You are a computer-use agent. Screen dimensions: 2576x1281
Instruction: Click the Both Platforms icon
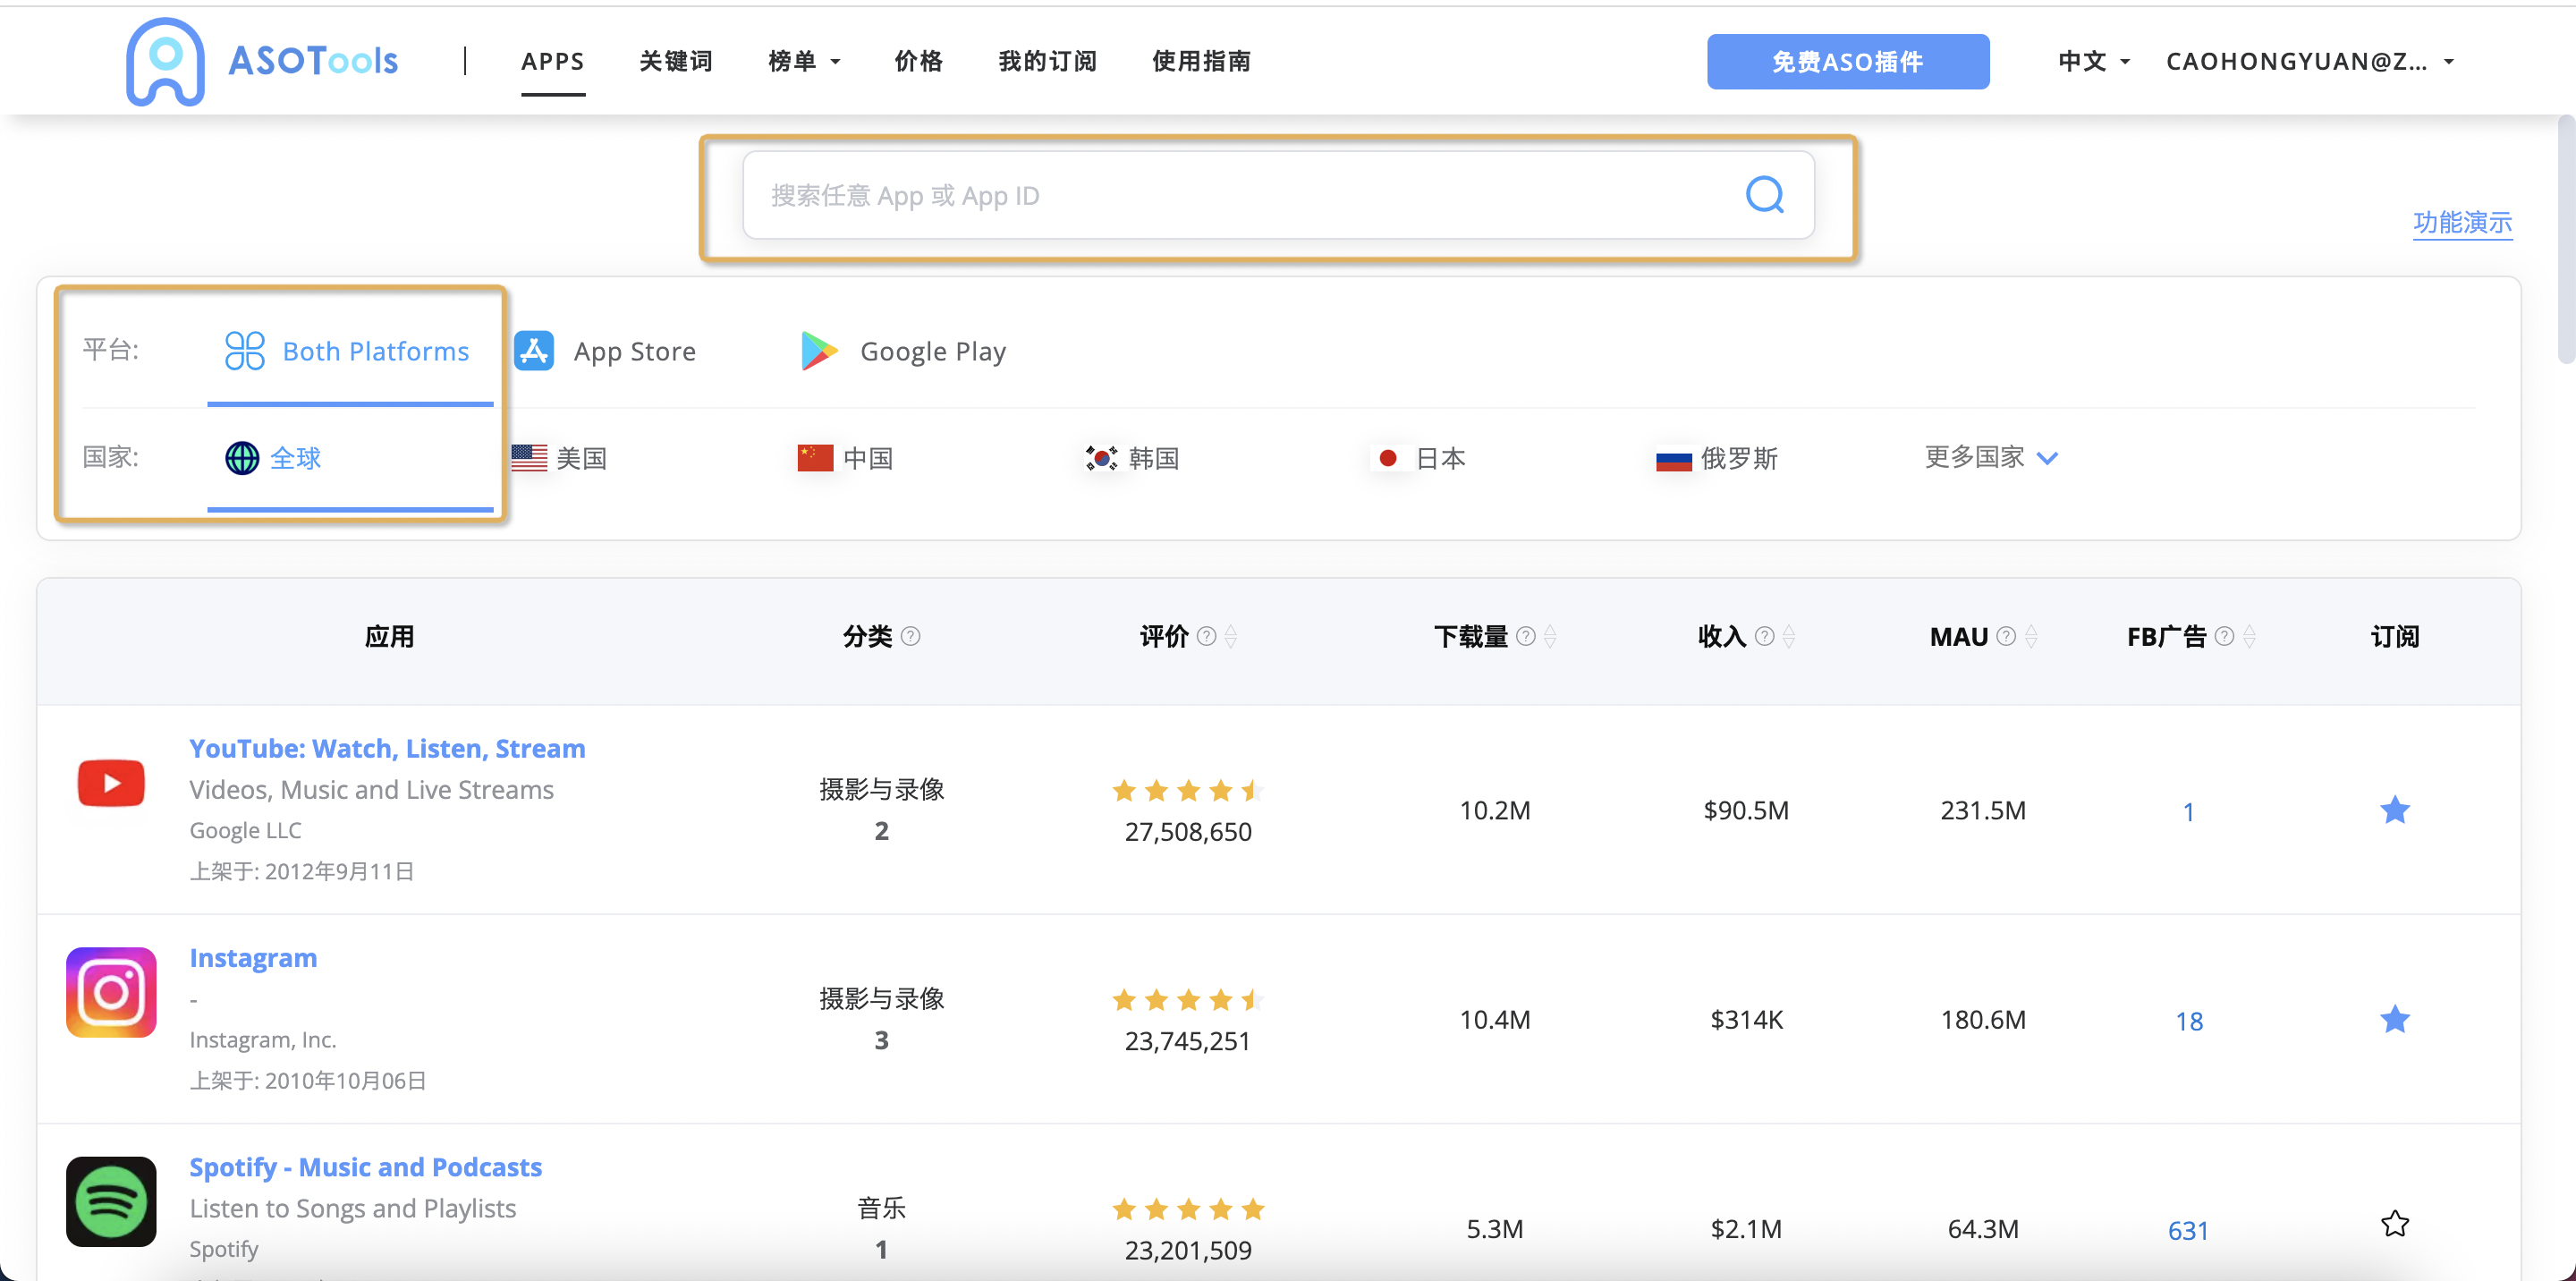coord(244,351)
